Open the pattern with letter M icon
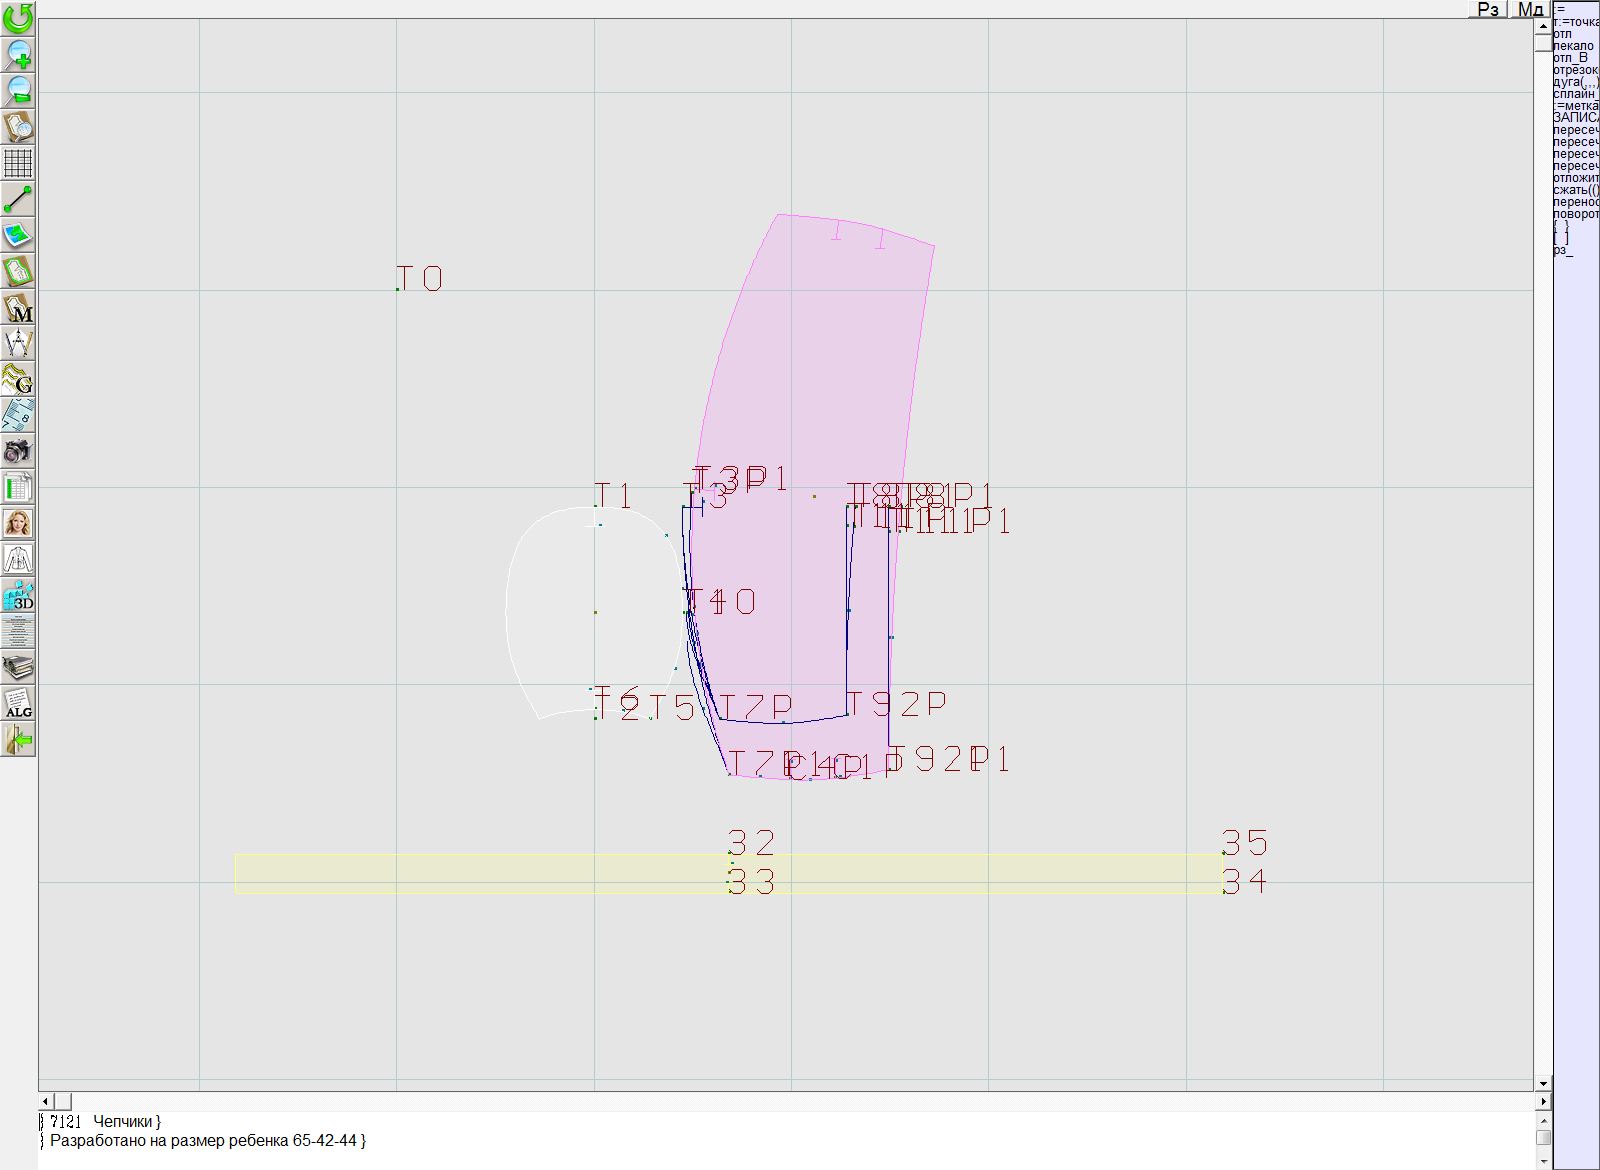This screenshot has height=1170, width=1600. [x=18, y=308]
